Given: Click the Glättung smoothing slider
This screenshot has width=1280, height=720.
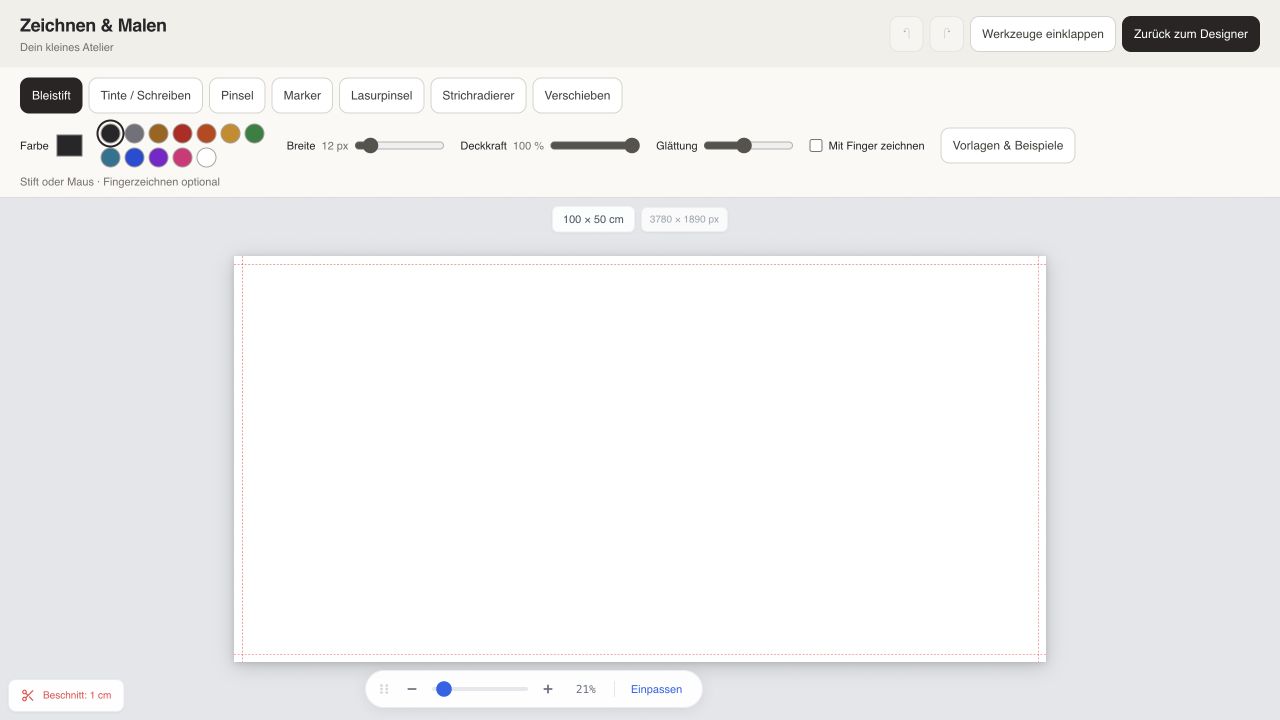Looking at the screenshot, I should [748, 146].
